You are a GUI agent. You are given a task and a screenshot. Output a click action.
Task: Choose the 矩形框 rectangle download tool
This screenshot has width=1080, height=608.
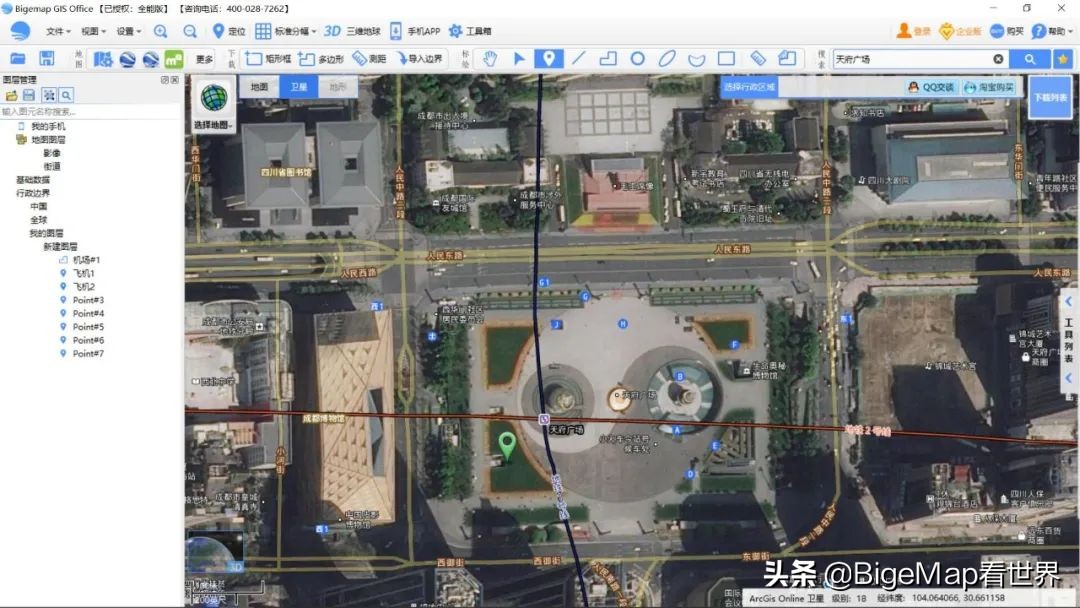(x=268, y=59)
